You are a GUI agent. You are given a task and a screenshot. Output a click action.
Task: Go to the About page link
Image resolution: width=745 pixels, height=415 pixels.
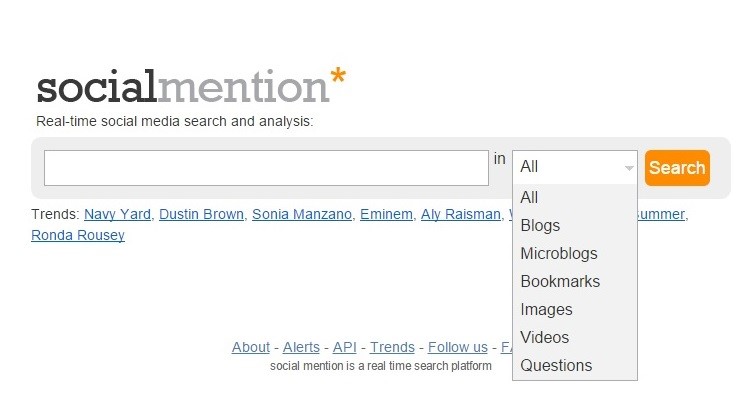point(250,347)
